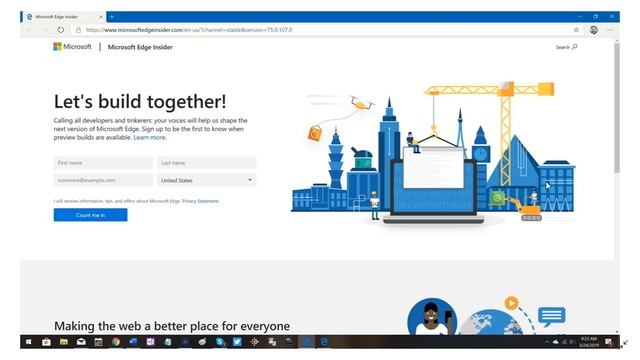Click the browser forward arrow

tap(45, 30)
